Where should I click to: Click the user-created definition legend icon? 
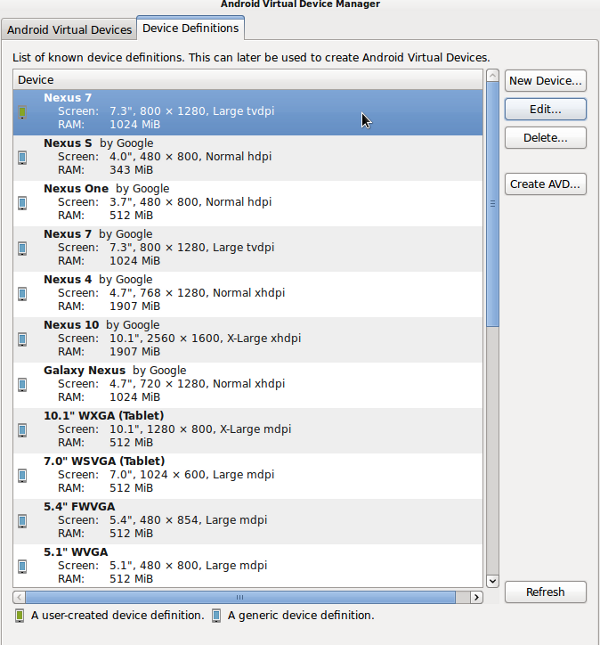[x=19, y=616]
